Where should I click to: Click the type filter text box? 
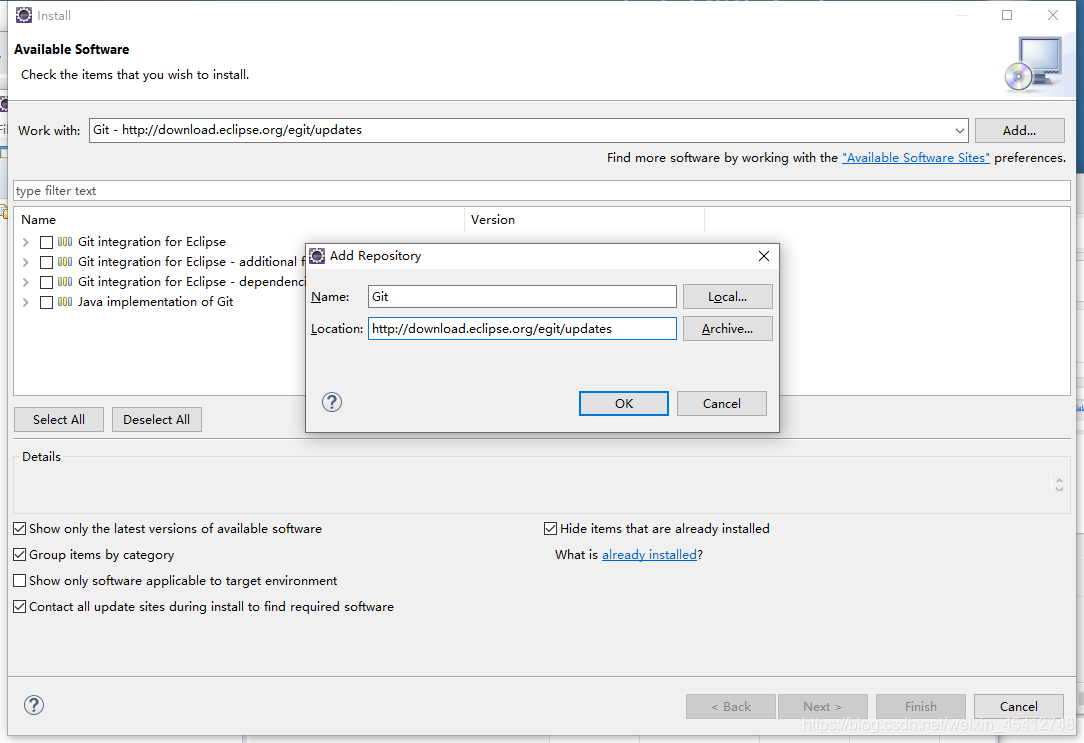(542, 191)
